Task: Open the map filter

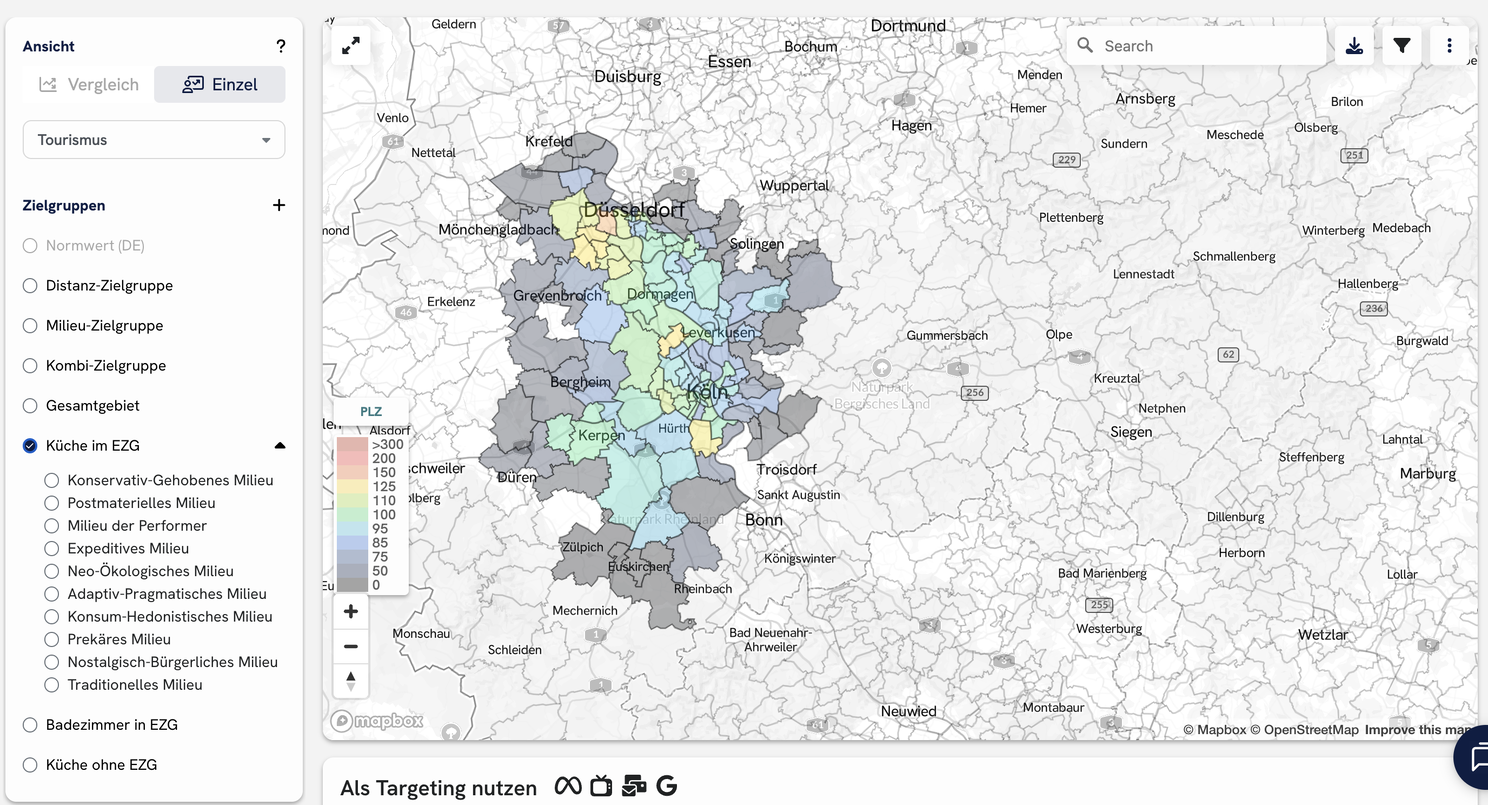Action: pos(1402,46)
